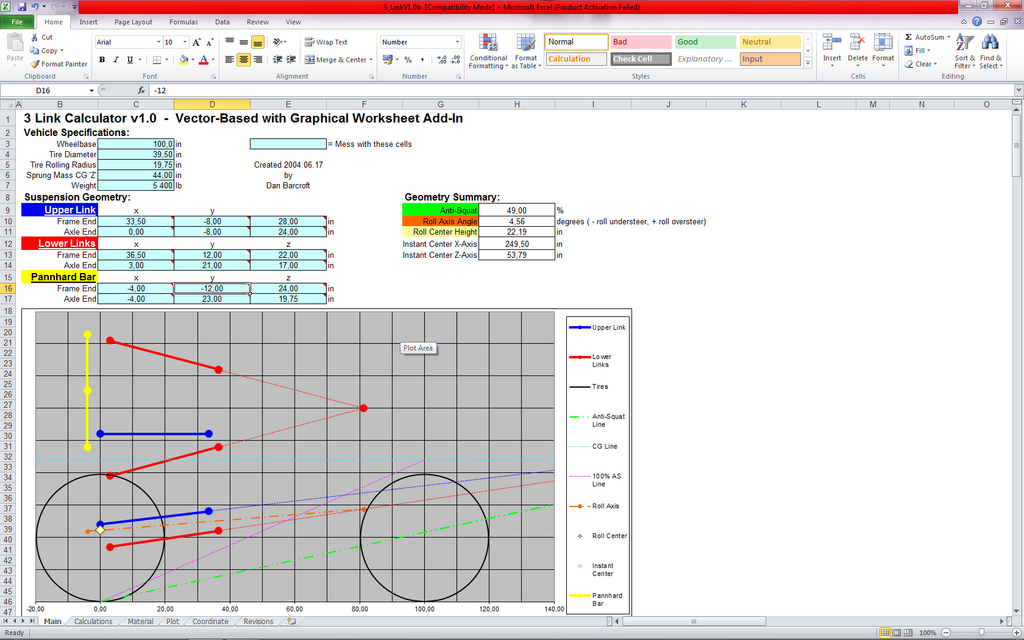
Task: Click the Sort & Filter icon
Action: click(964, 50)
